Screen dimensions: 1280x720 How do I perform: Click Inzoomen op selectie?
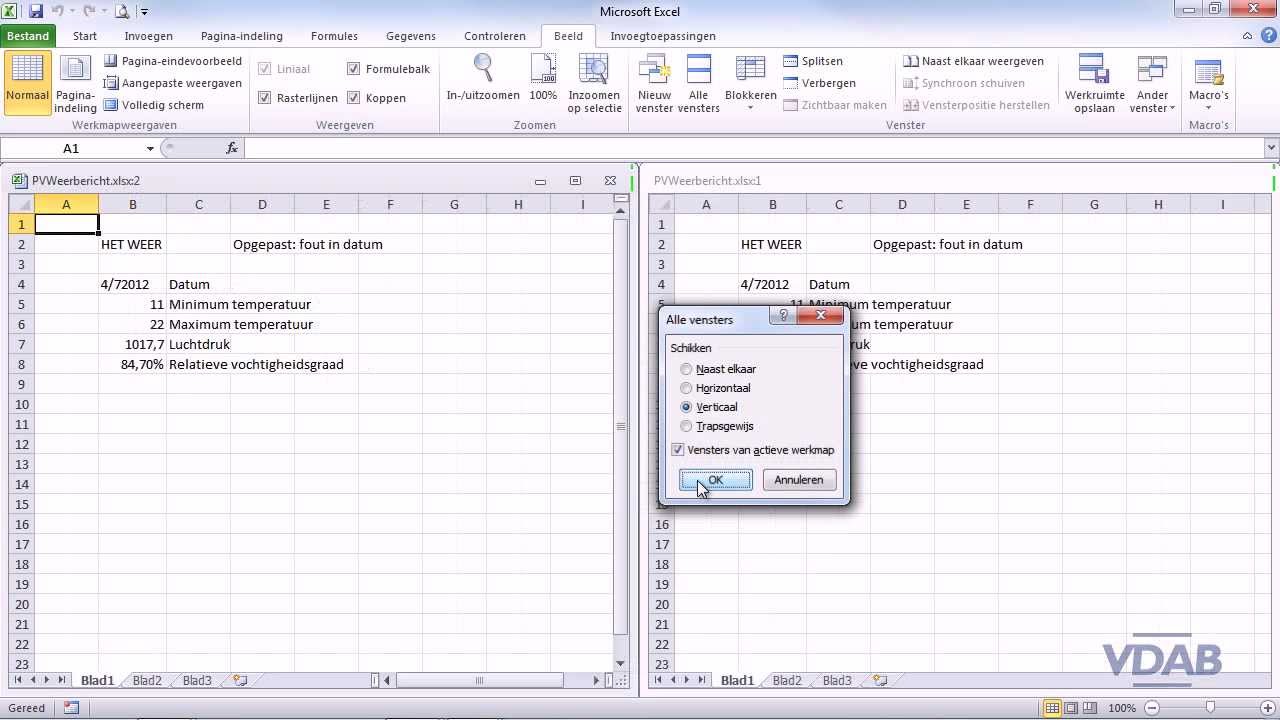point(594,83)
